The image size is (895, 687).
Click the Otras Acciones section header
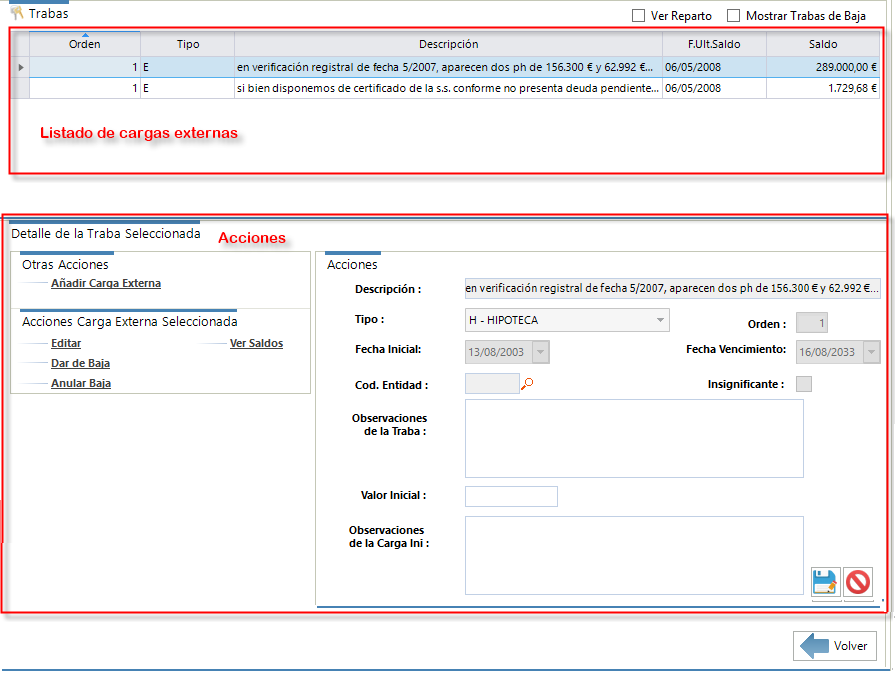(65, 264)
